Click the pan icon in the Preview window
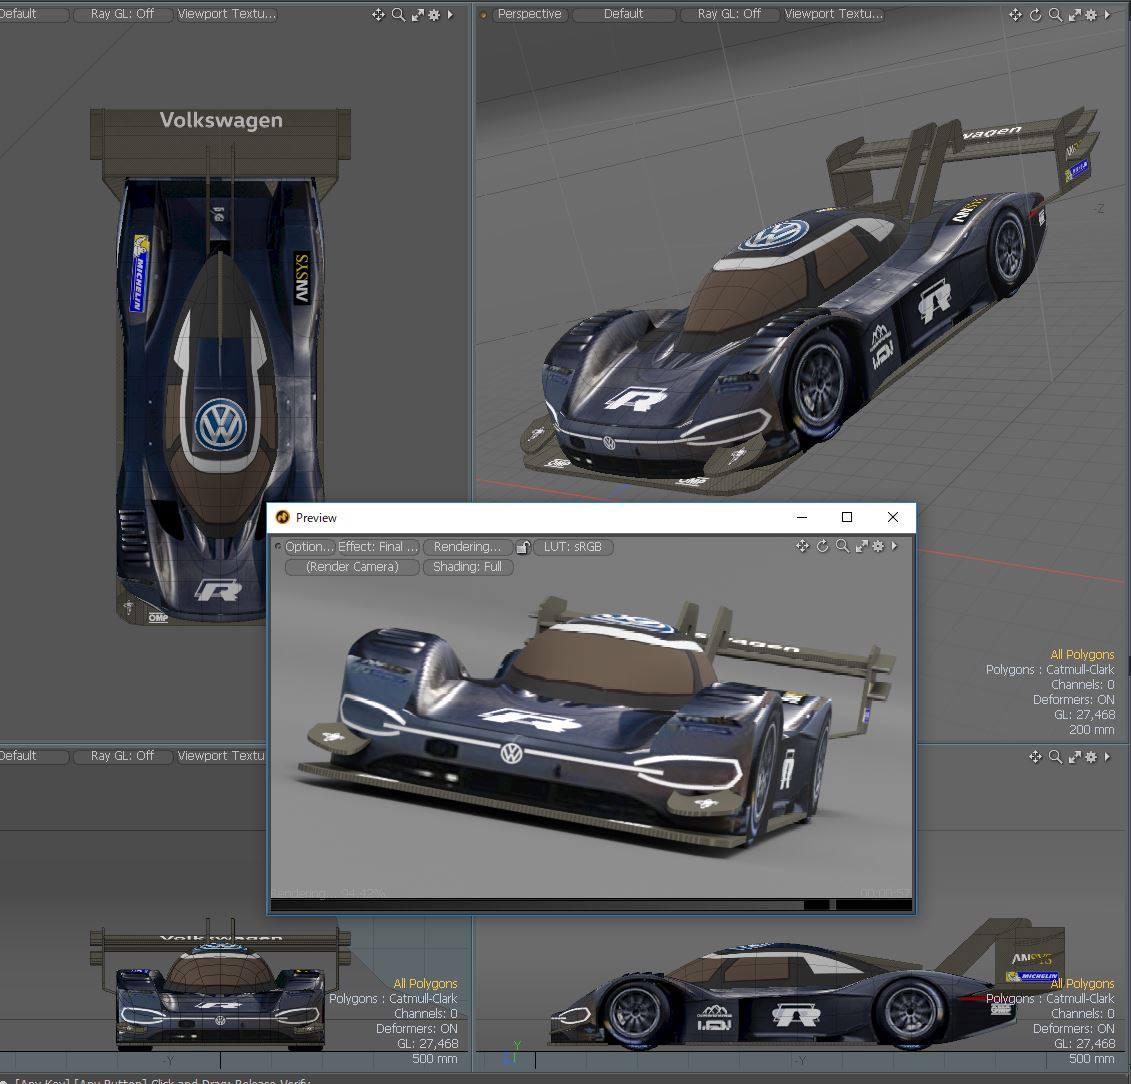1131x1084 pixels. (x=802, y=546)
